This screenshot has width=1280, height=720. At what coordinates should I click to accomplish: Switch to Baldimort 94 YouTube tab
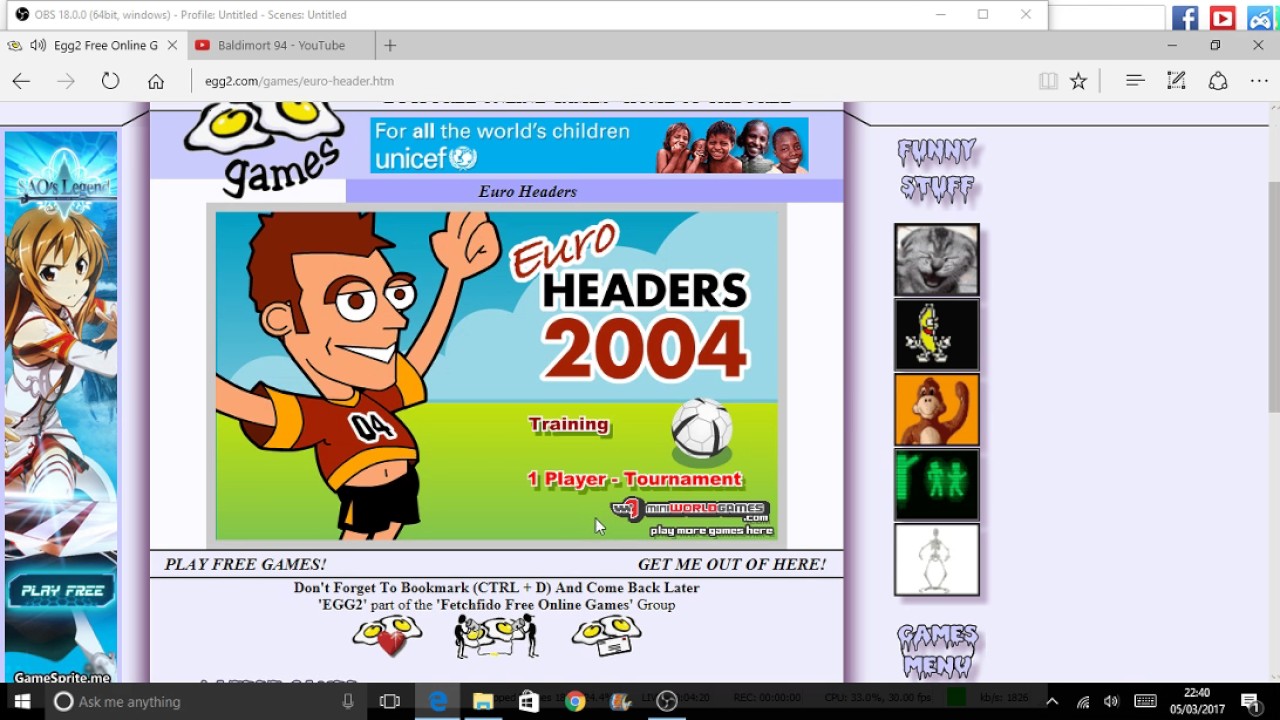[x=281, y=45]
